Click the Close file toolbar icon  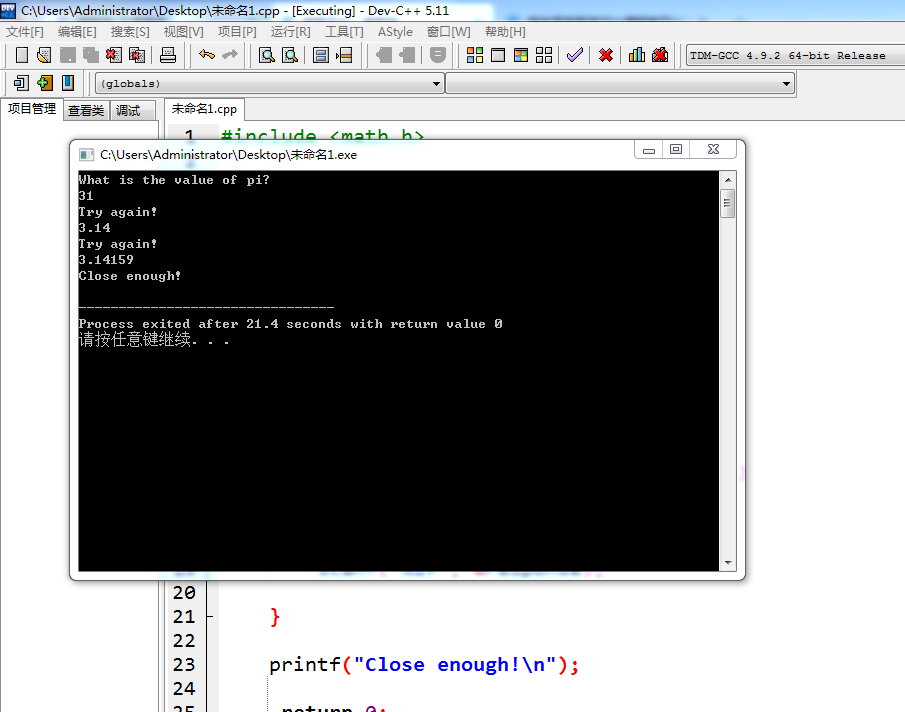click(114, 55)
